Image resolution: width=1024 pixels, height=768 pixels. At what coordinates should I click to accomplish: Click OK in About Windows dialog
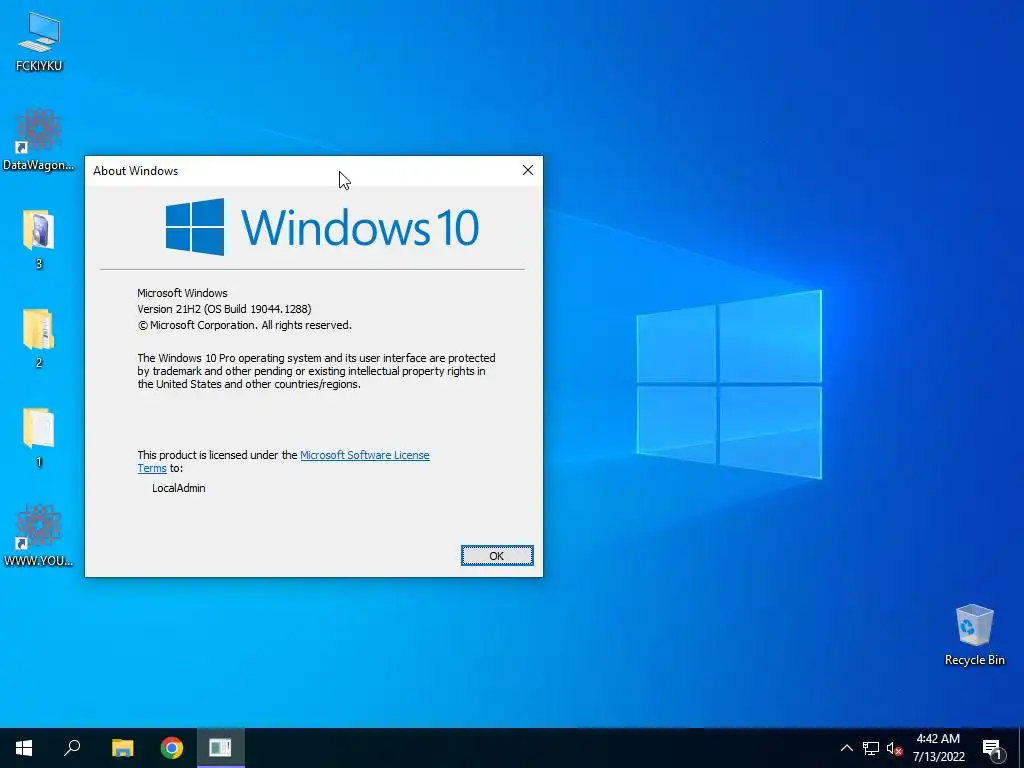497,556
